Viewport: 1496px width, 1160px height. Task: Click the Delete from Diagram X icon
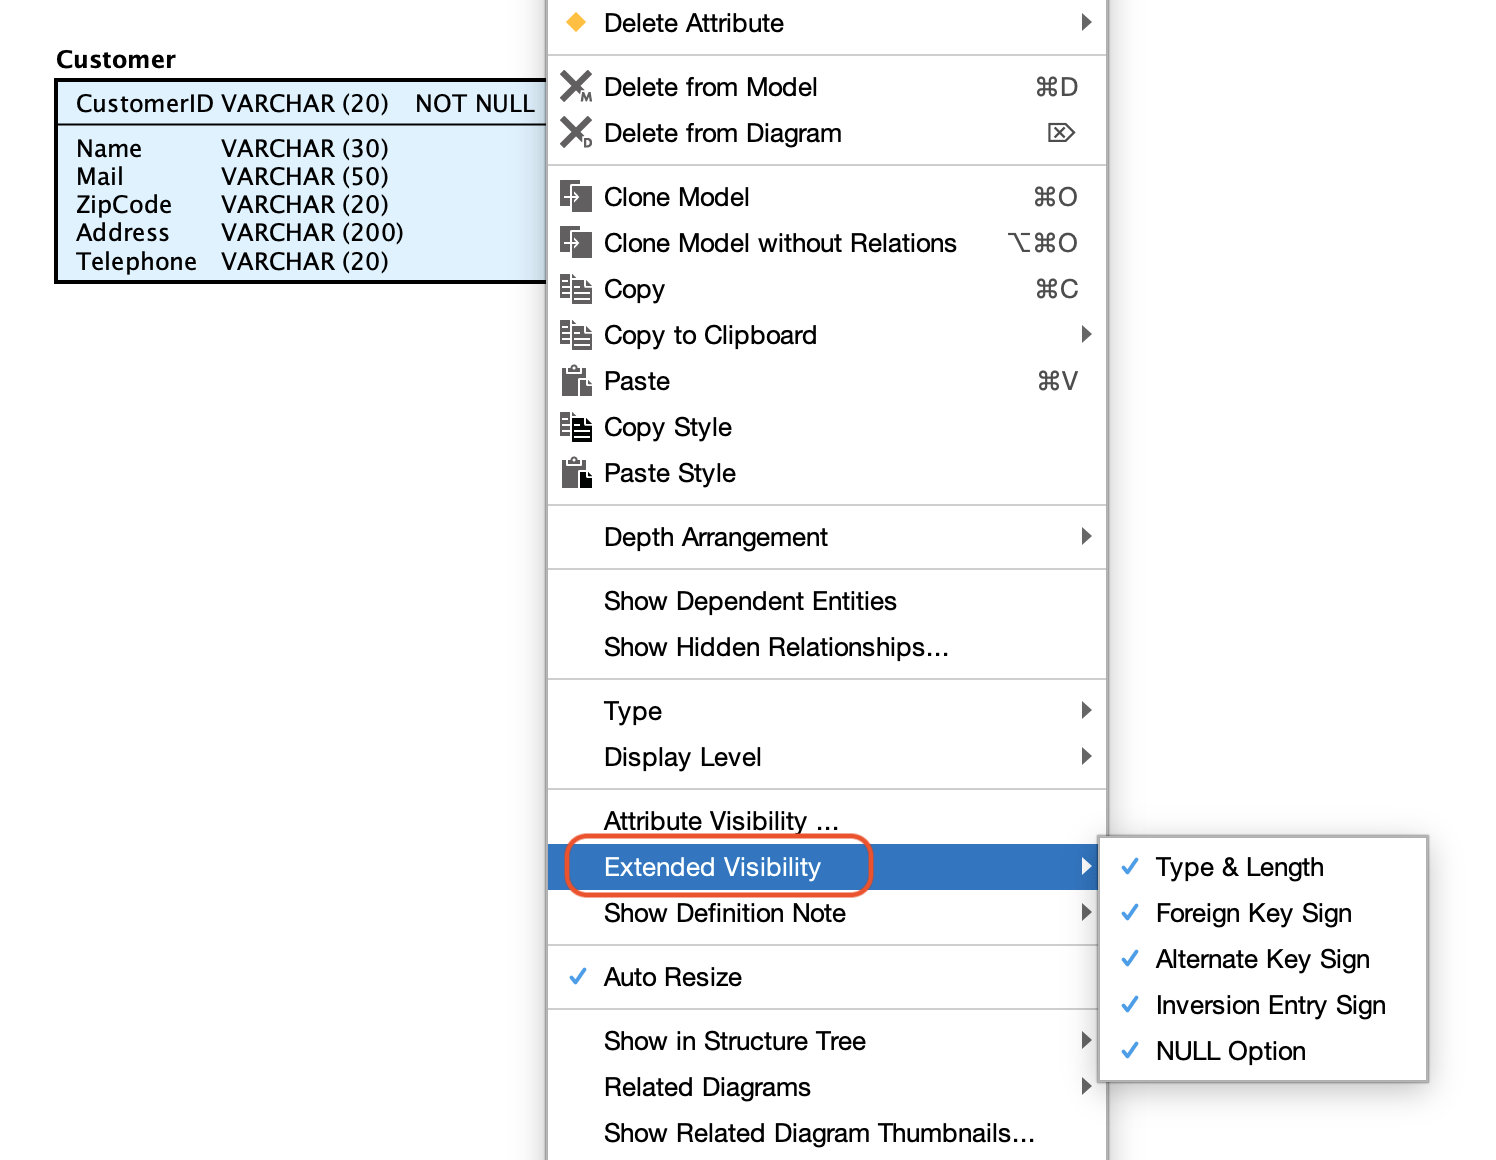[x=576, y=133]
